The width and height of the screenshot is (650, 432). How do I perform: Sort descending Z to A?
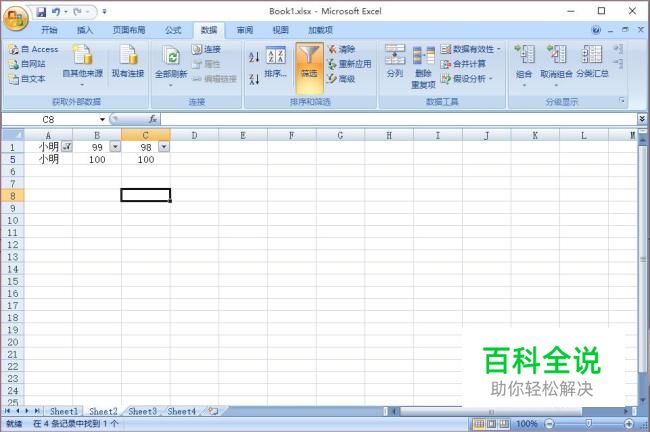tap(254, 78)
